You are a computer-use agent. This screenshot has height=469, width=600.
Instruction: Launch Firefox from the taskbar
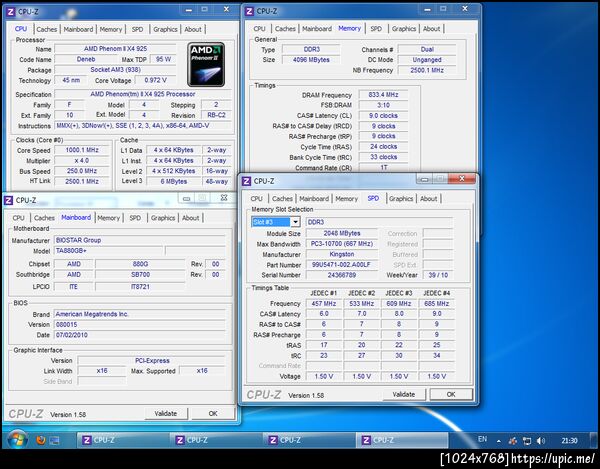(x=41, y=440)
